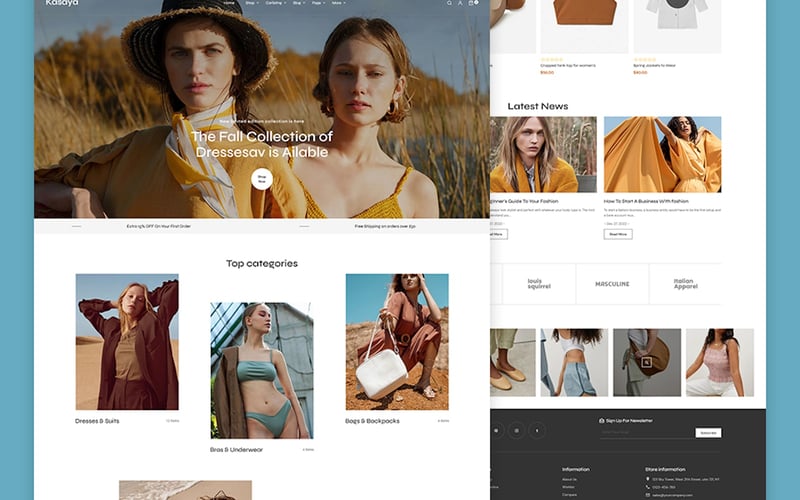Click the newsletter envelope icon
Screen dimensions: 800x500
[x=602, y=420]
